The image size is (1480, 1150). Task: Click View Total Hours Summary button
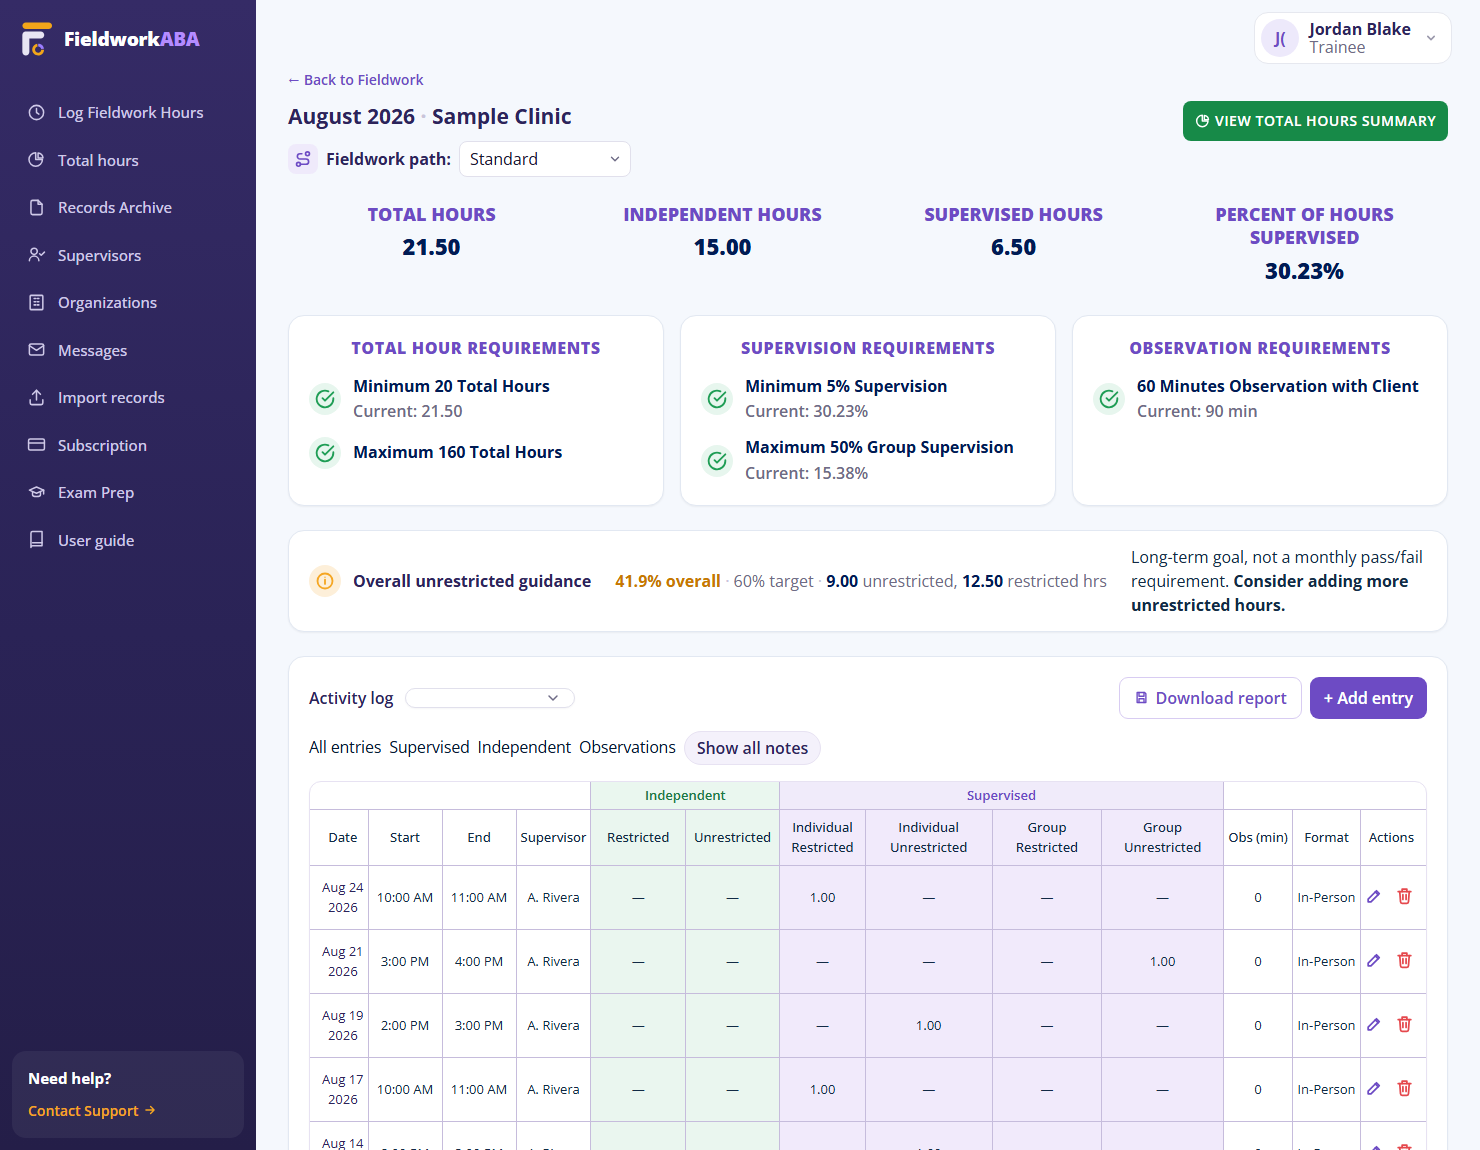tap(1315, 121)
